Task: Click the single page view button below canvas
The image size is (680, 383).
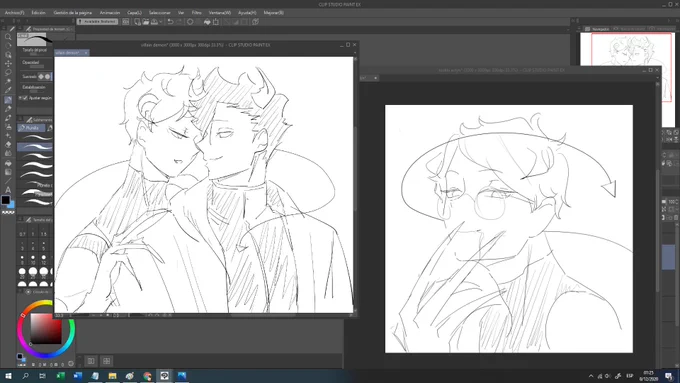Action: (91, 361)
